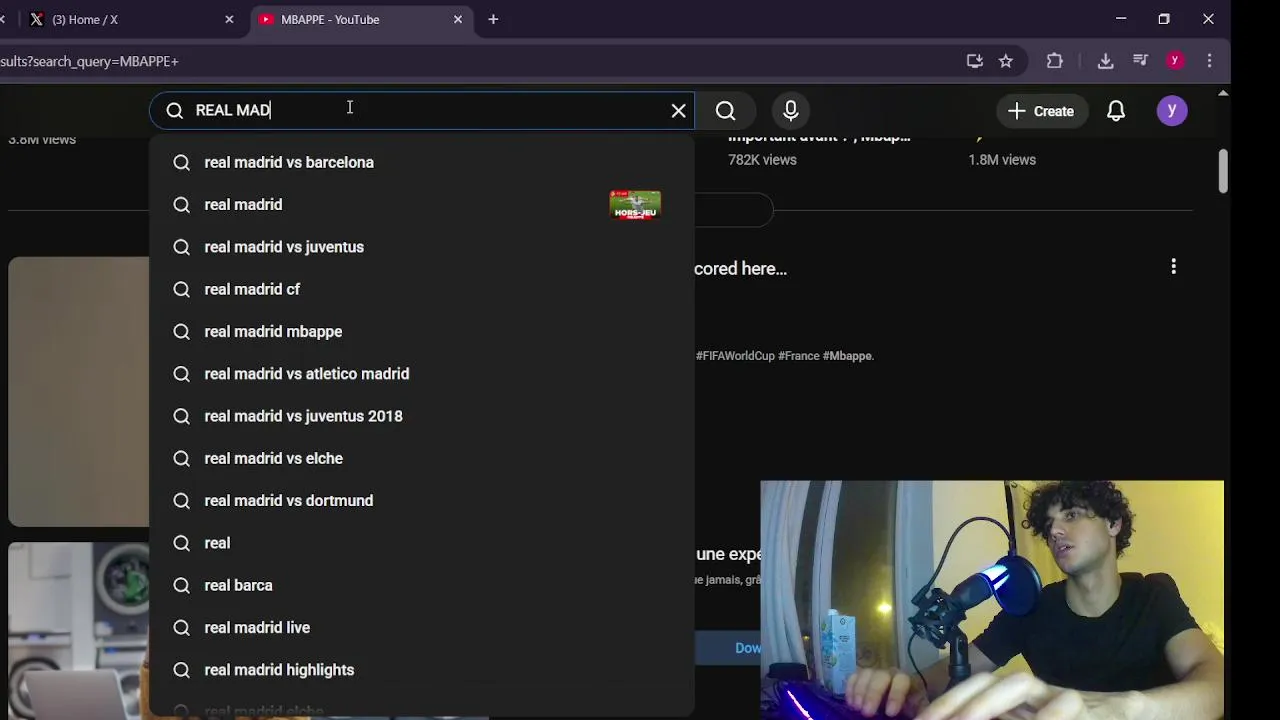Pick suggestion 'real madrid mbappe'
Viewport: 1280px width, 720px height.
point(422,331)
